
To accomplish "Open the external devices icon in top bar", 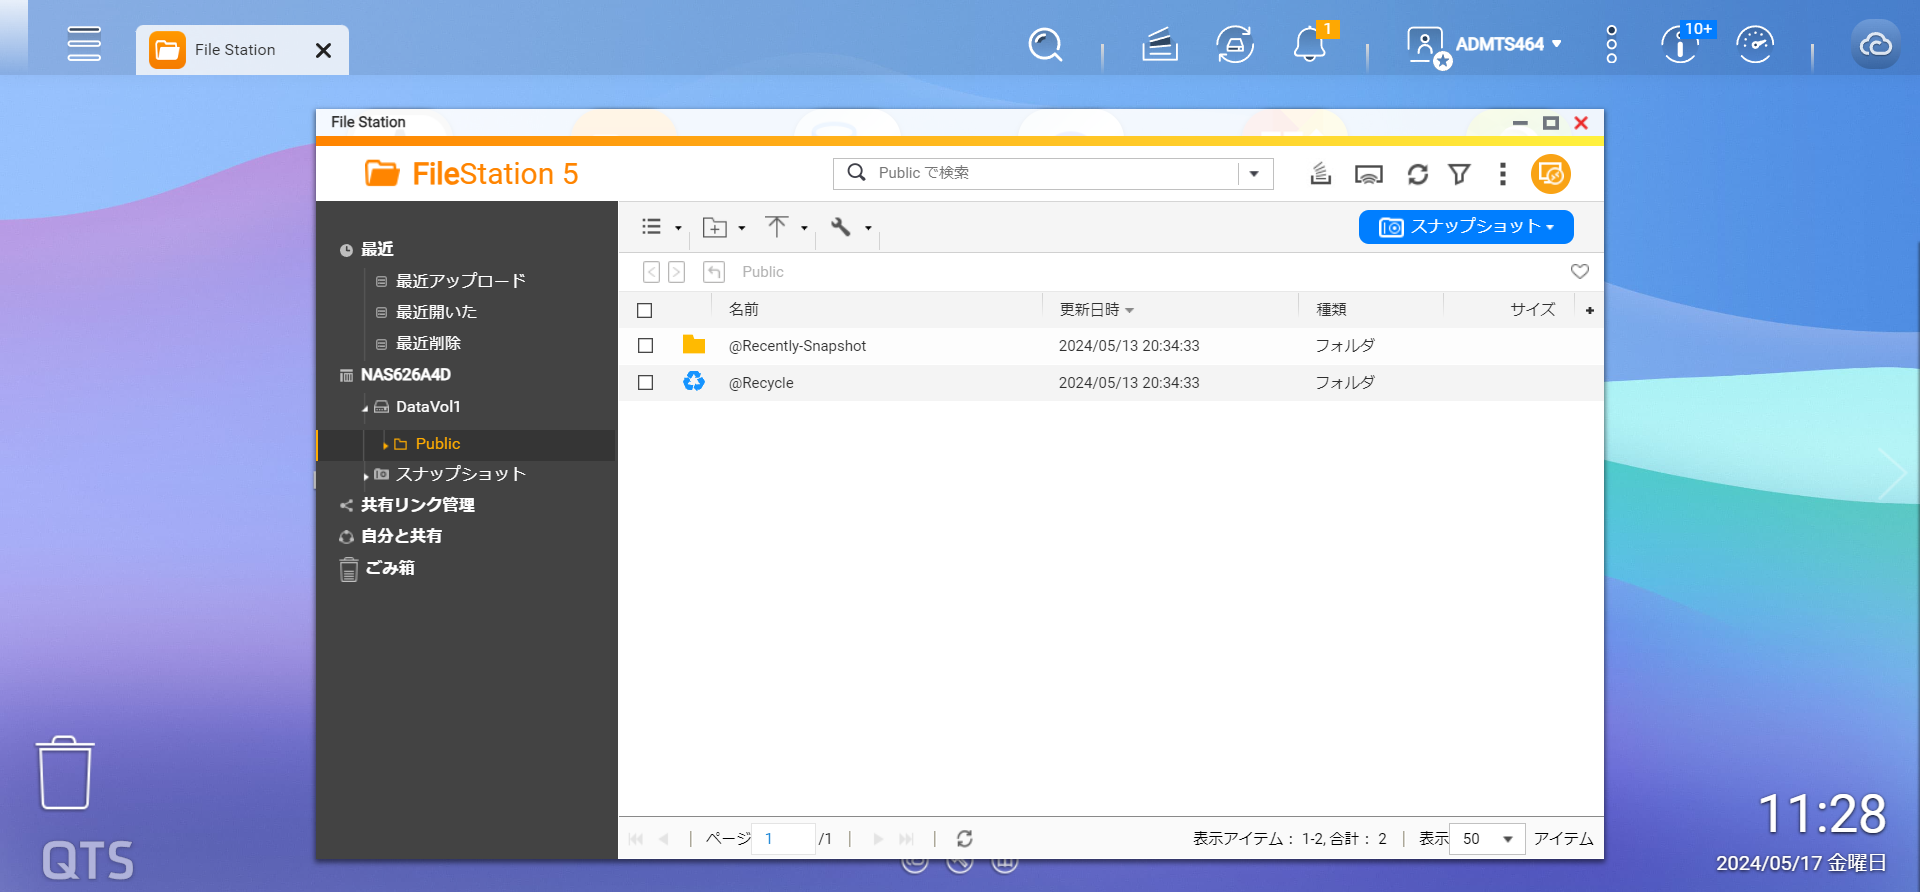I will pyautogui.click(x=1235, y=45).
